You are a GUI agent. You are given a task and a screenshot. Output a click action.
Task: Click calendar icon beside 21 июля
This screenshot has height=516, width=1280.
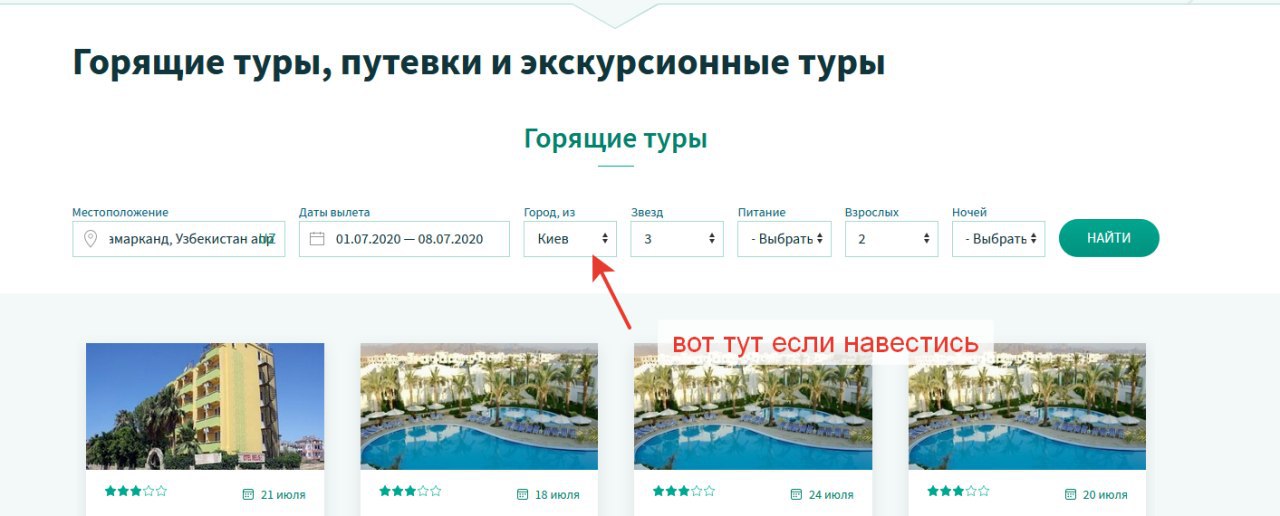[x=248, y=494]
